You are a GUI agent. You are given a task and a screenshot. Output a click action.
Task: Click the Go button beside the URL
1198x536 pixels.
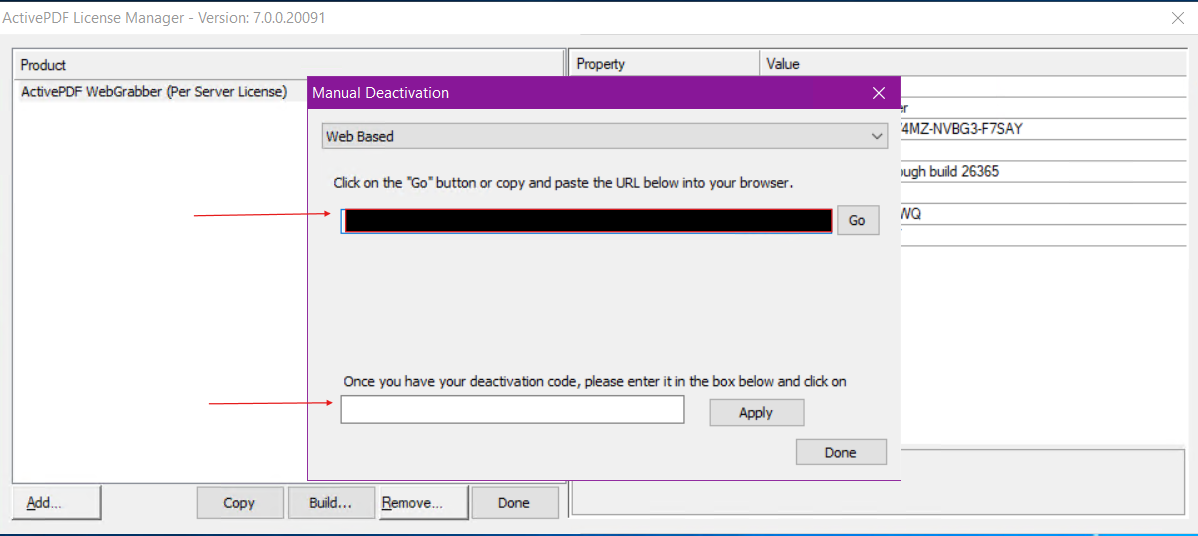point(858,220)
